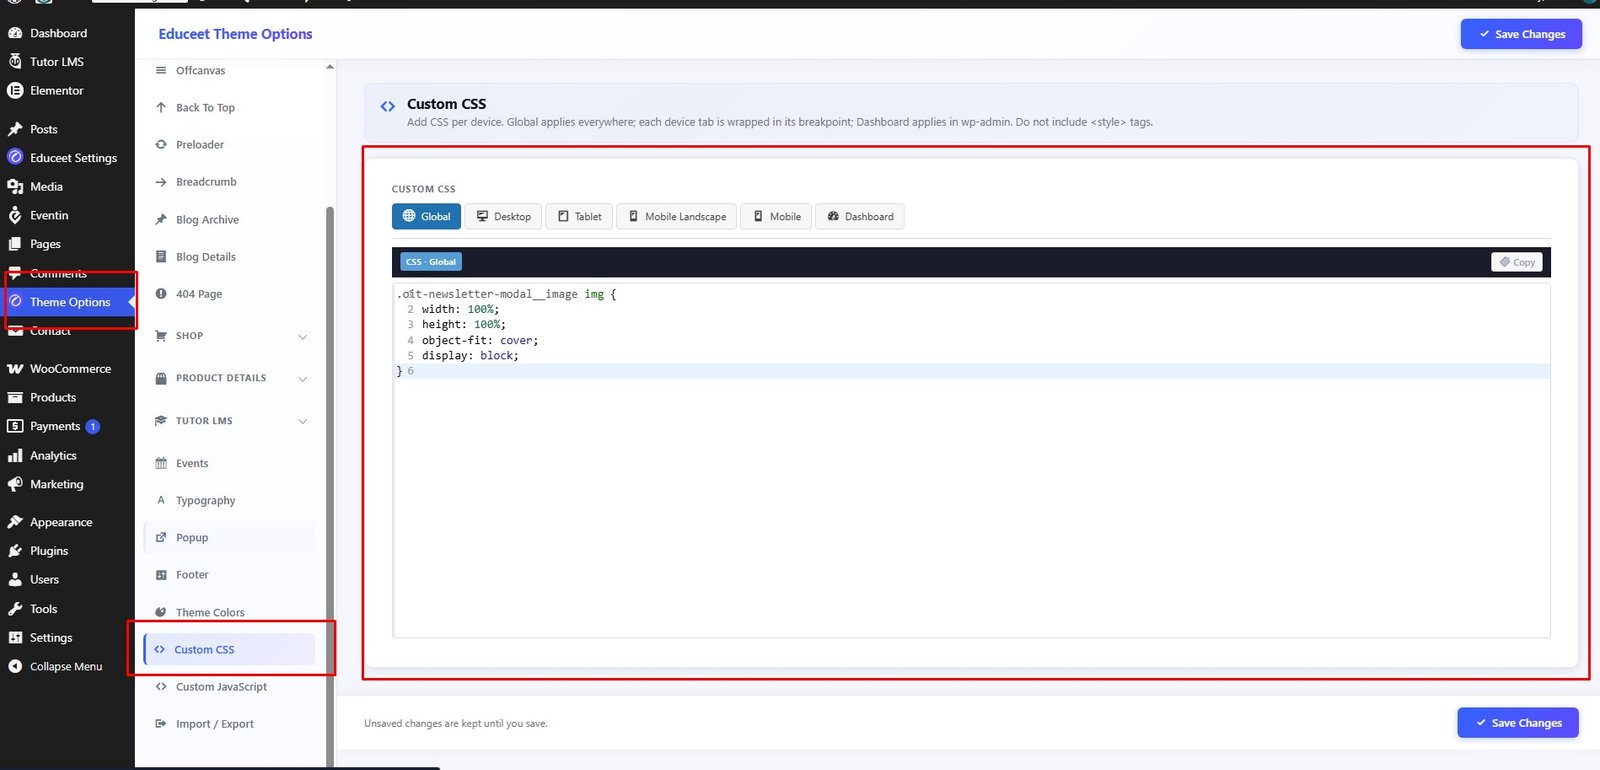1600x770 pixels.
Task: Switch to the Mobile CSS tab
Action: [776, 217]
